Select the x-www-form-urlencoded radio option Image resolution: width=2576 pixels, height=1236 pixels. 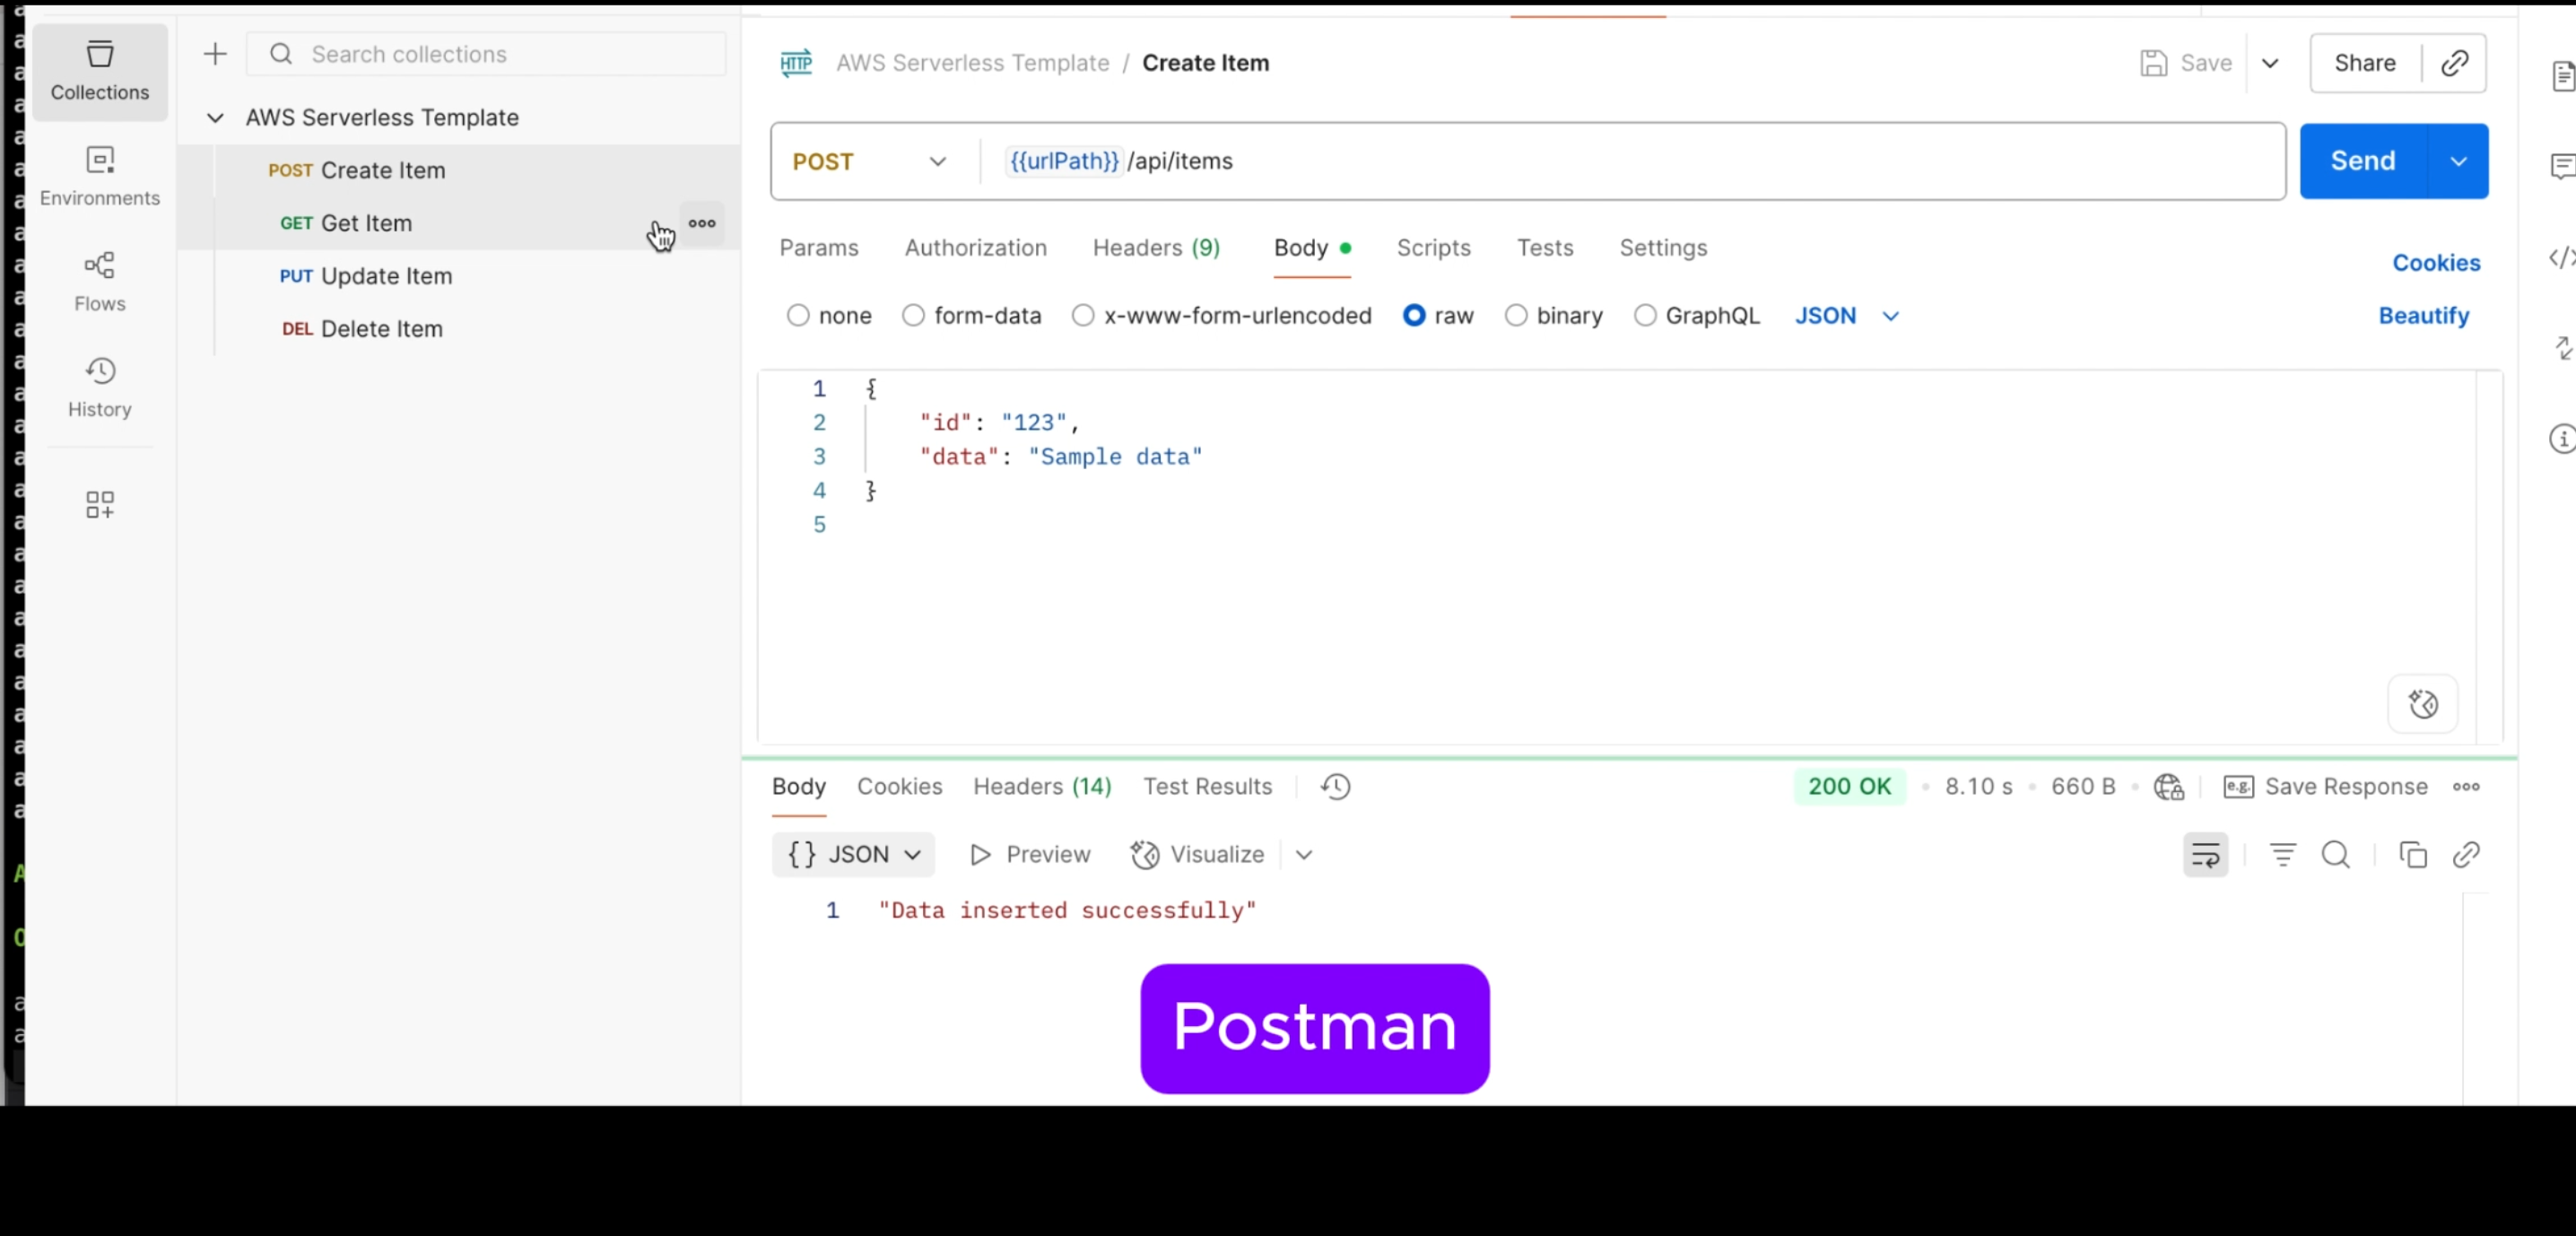1082,316
